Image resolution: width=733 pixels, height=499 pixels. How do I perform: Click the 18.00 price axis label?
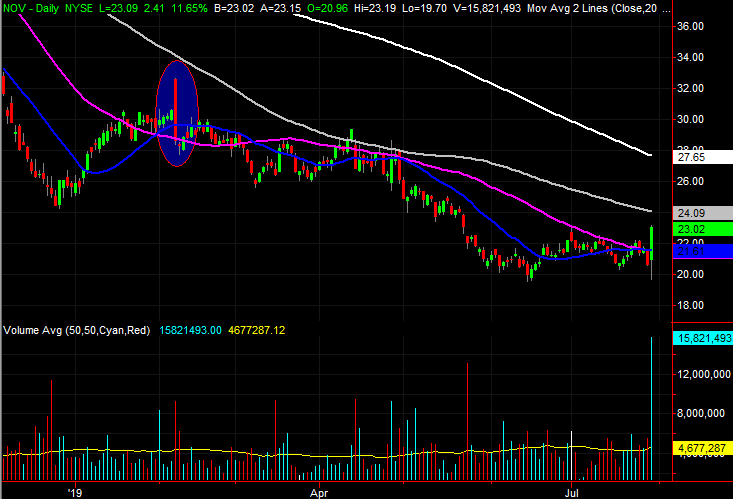pyautogui.click(x=690, y=305)
